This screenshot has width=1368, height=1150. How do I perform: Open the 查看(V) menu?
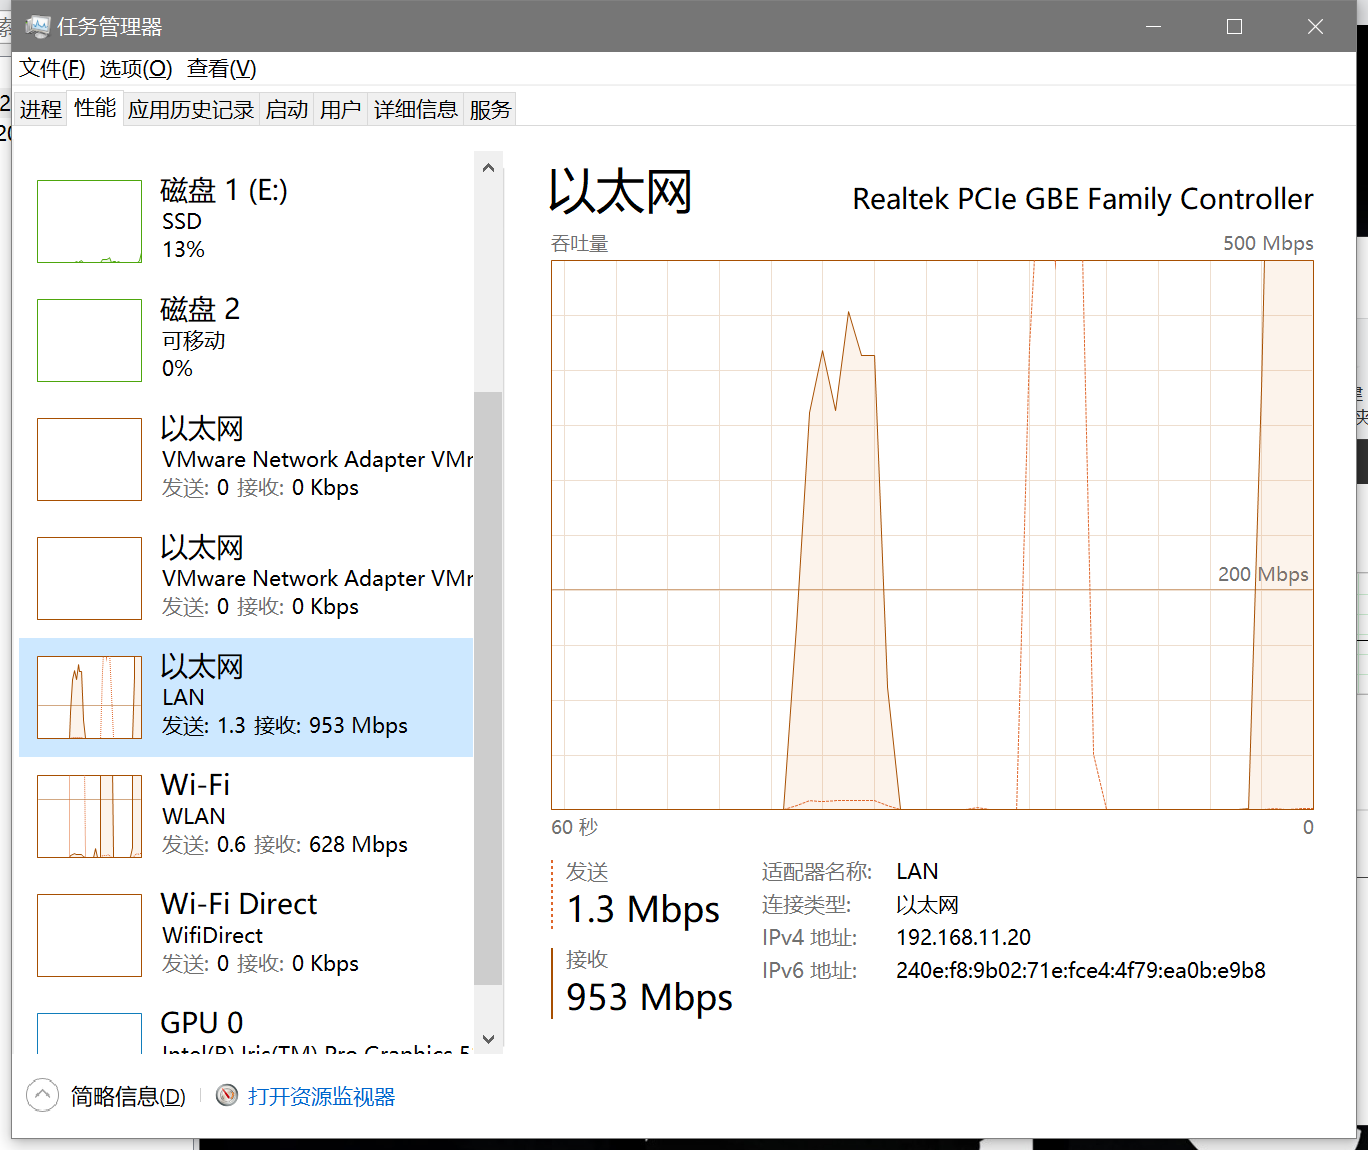coord(222,69)
